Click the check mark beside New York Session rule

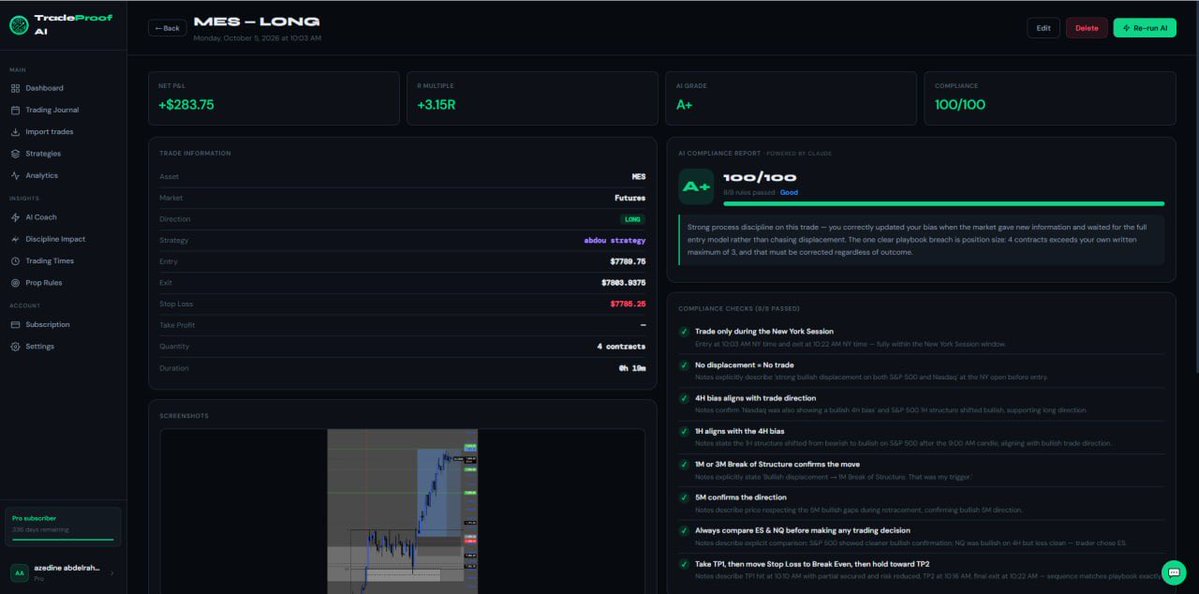click(x=684, y=332)
